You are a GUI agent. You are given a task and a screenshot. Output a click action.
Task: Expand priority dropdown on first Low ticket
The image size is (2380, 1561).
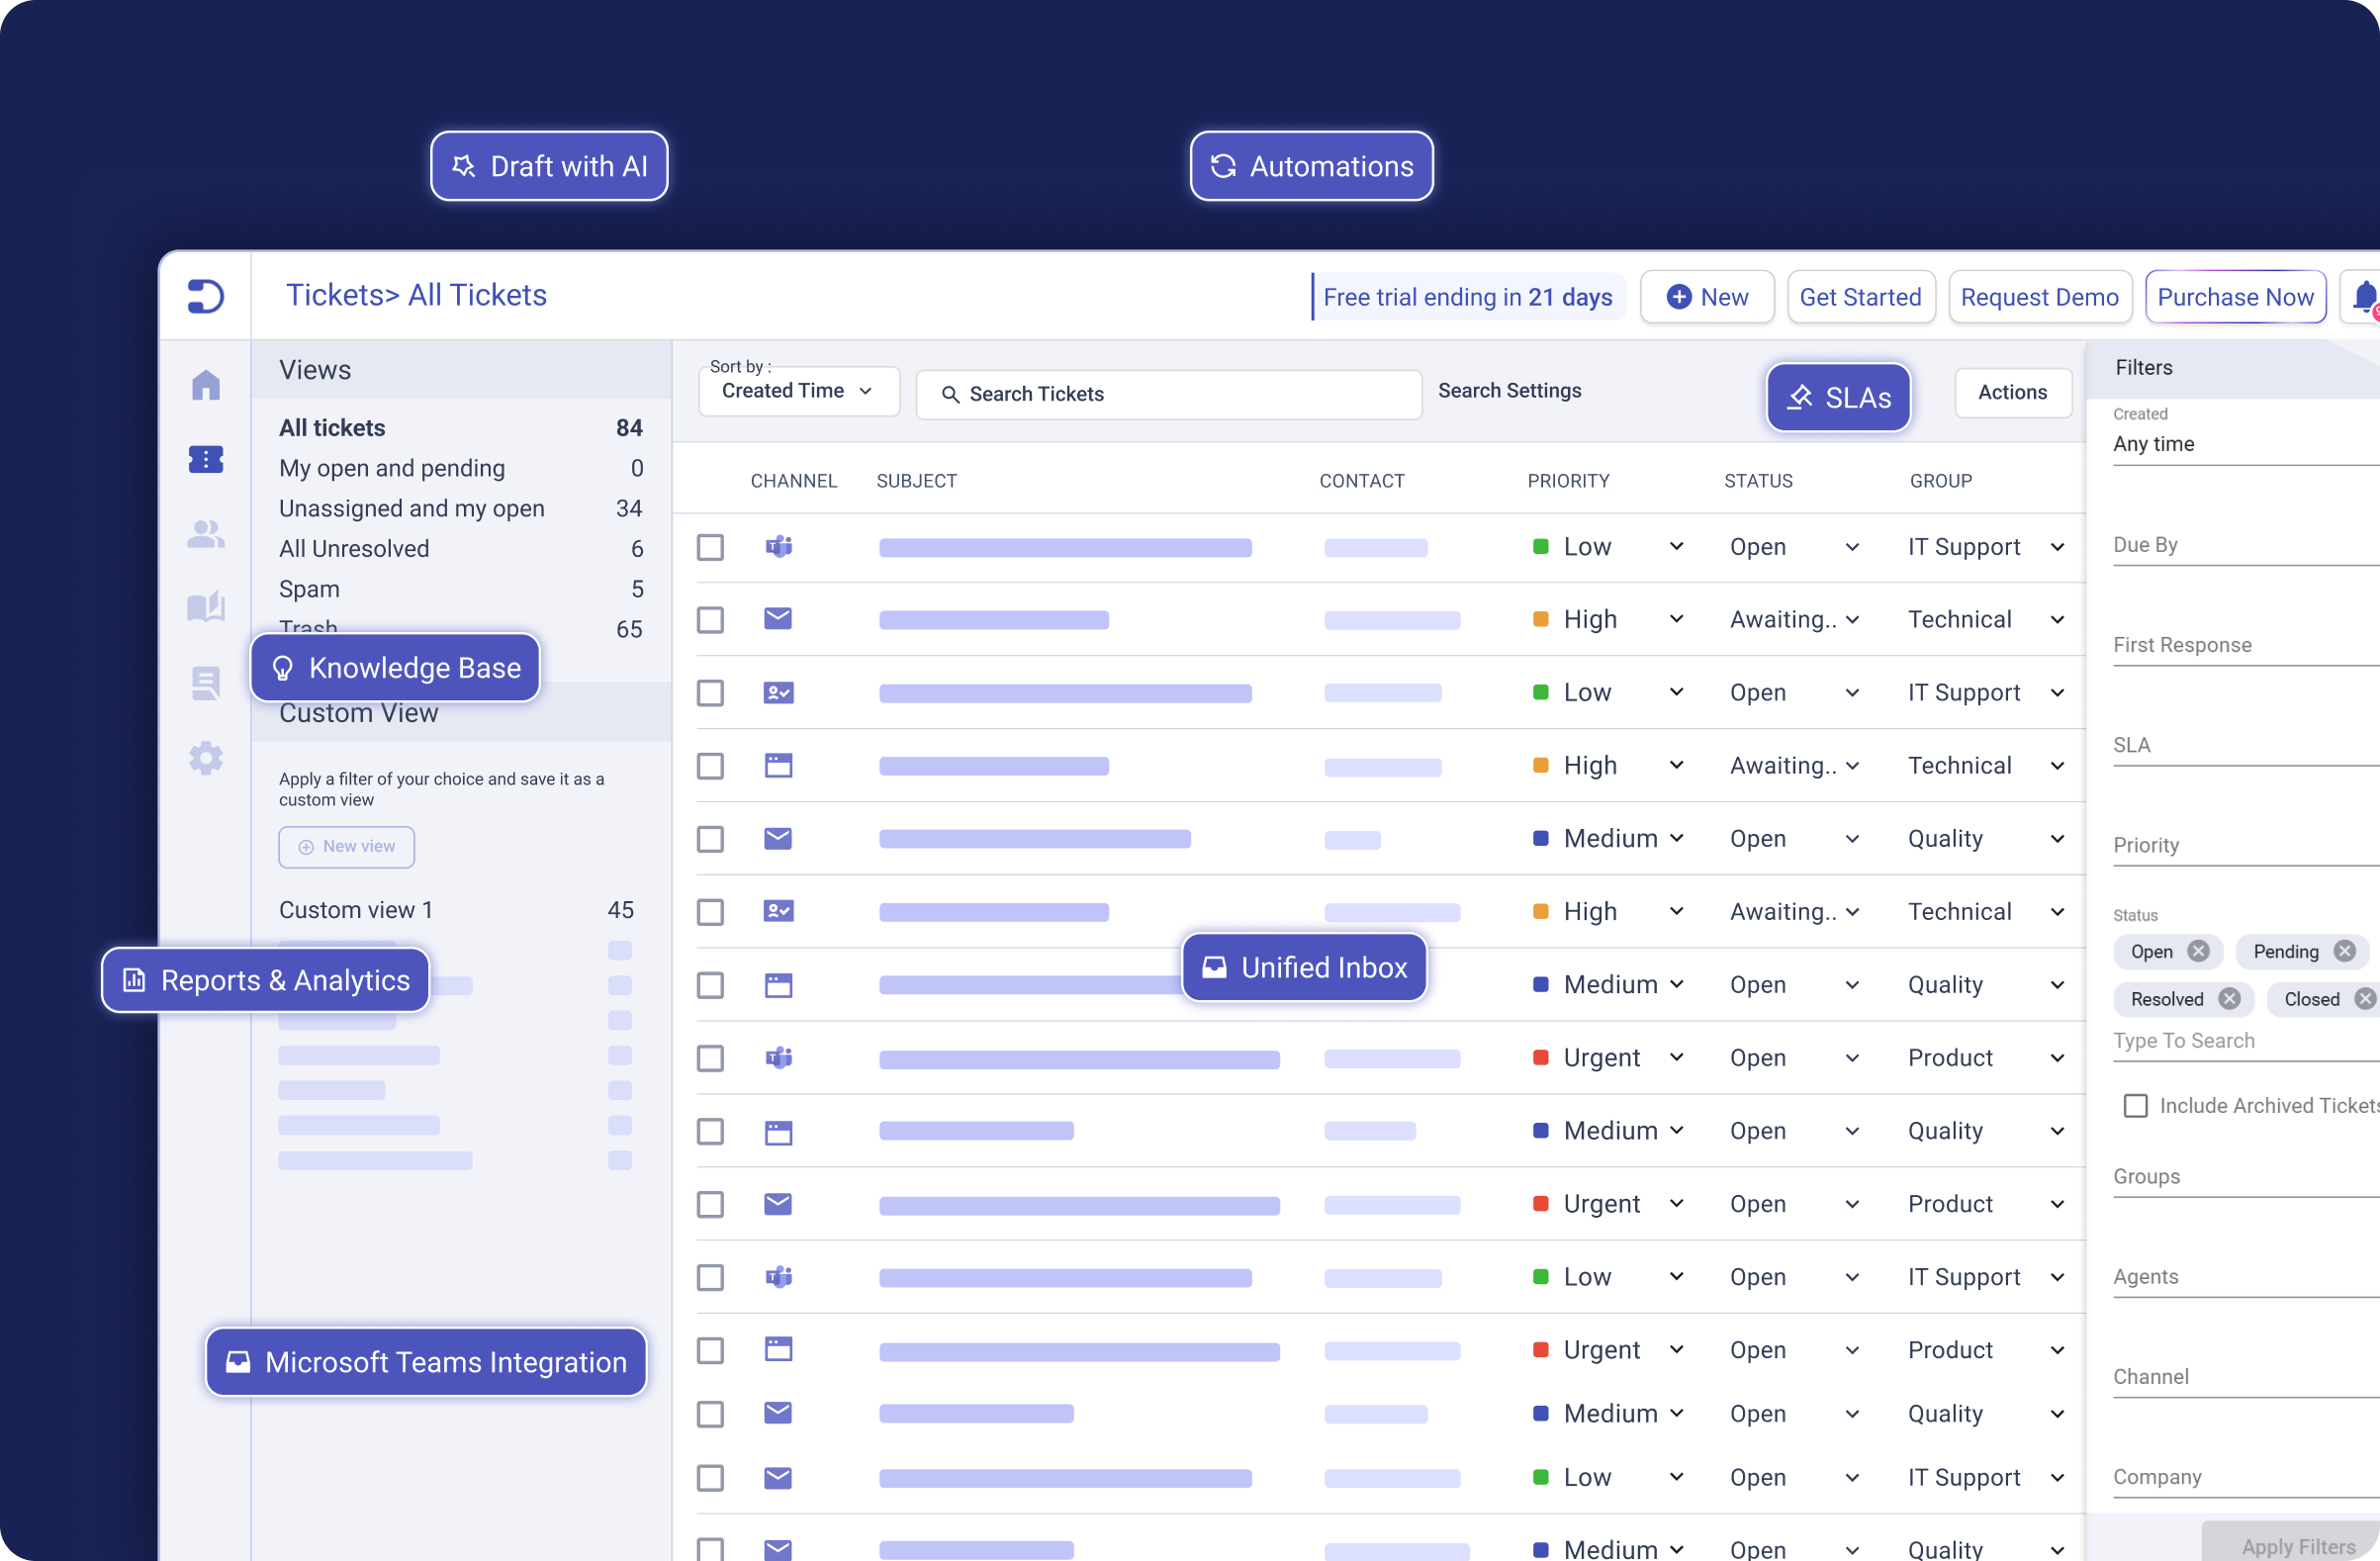pos(1676,547)
